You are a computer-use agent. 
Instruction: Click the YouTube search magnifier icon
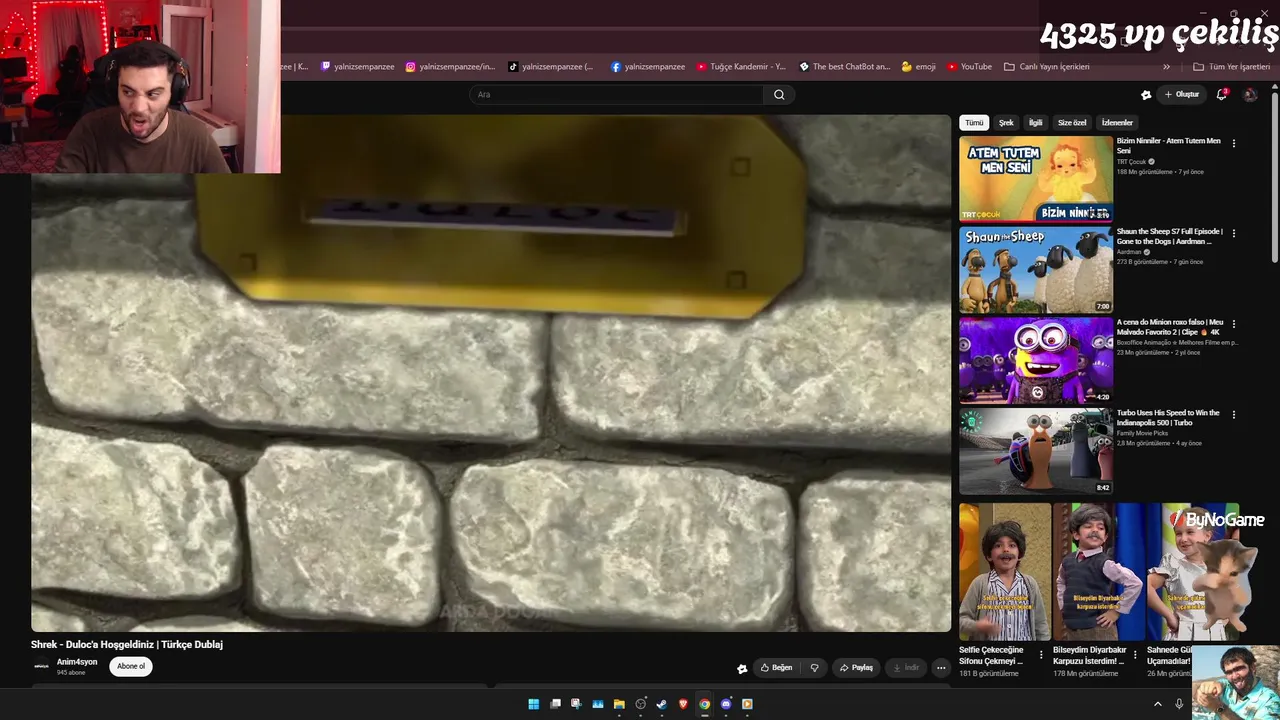[x=779, y=95]
